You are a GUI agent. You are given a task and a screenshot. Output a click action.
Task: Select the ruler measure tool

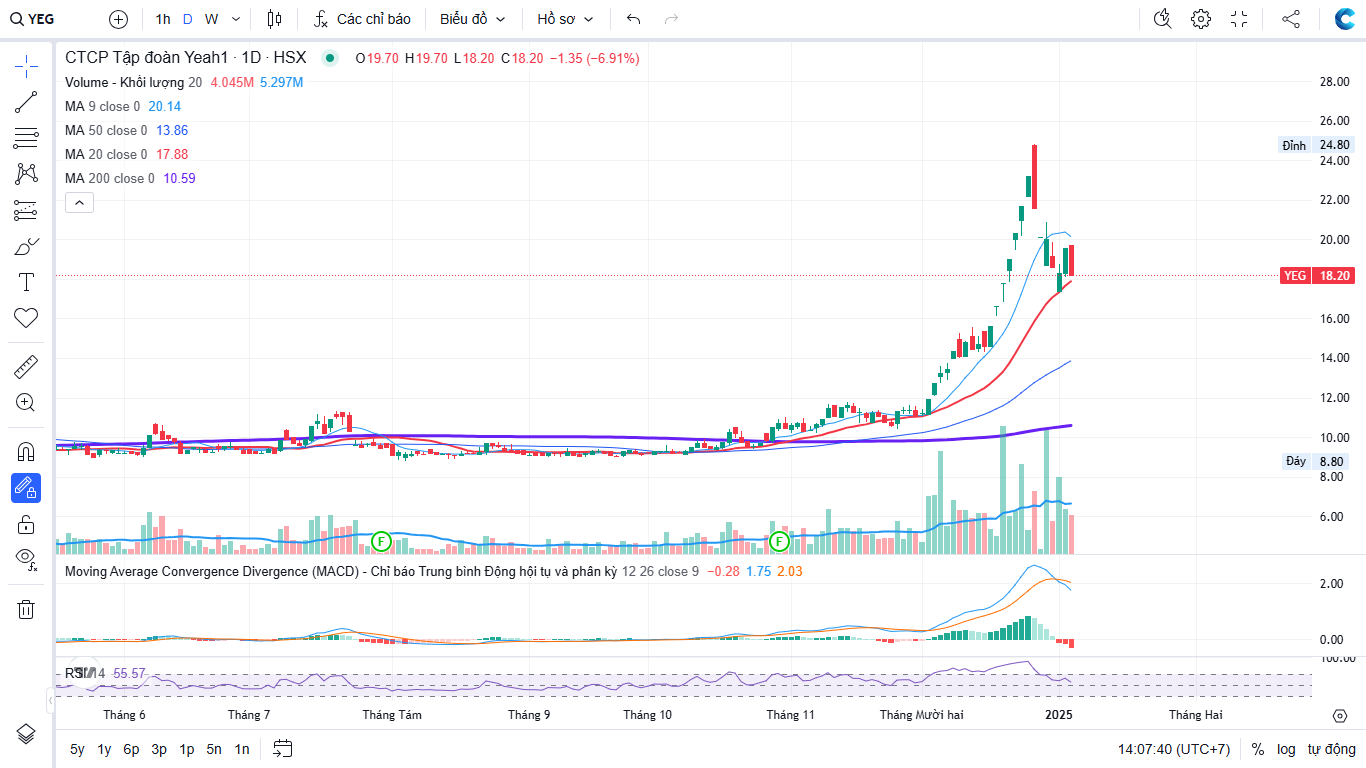coord(26,367)
